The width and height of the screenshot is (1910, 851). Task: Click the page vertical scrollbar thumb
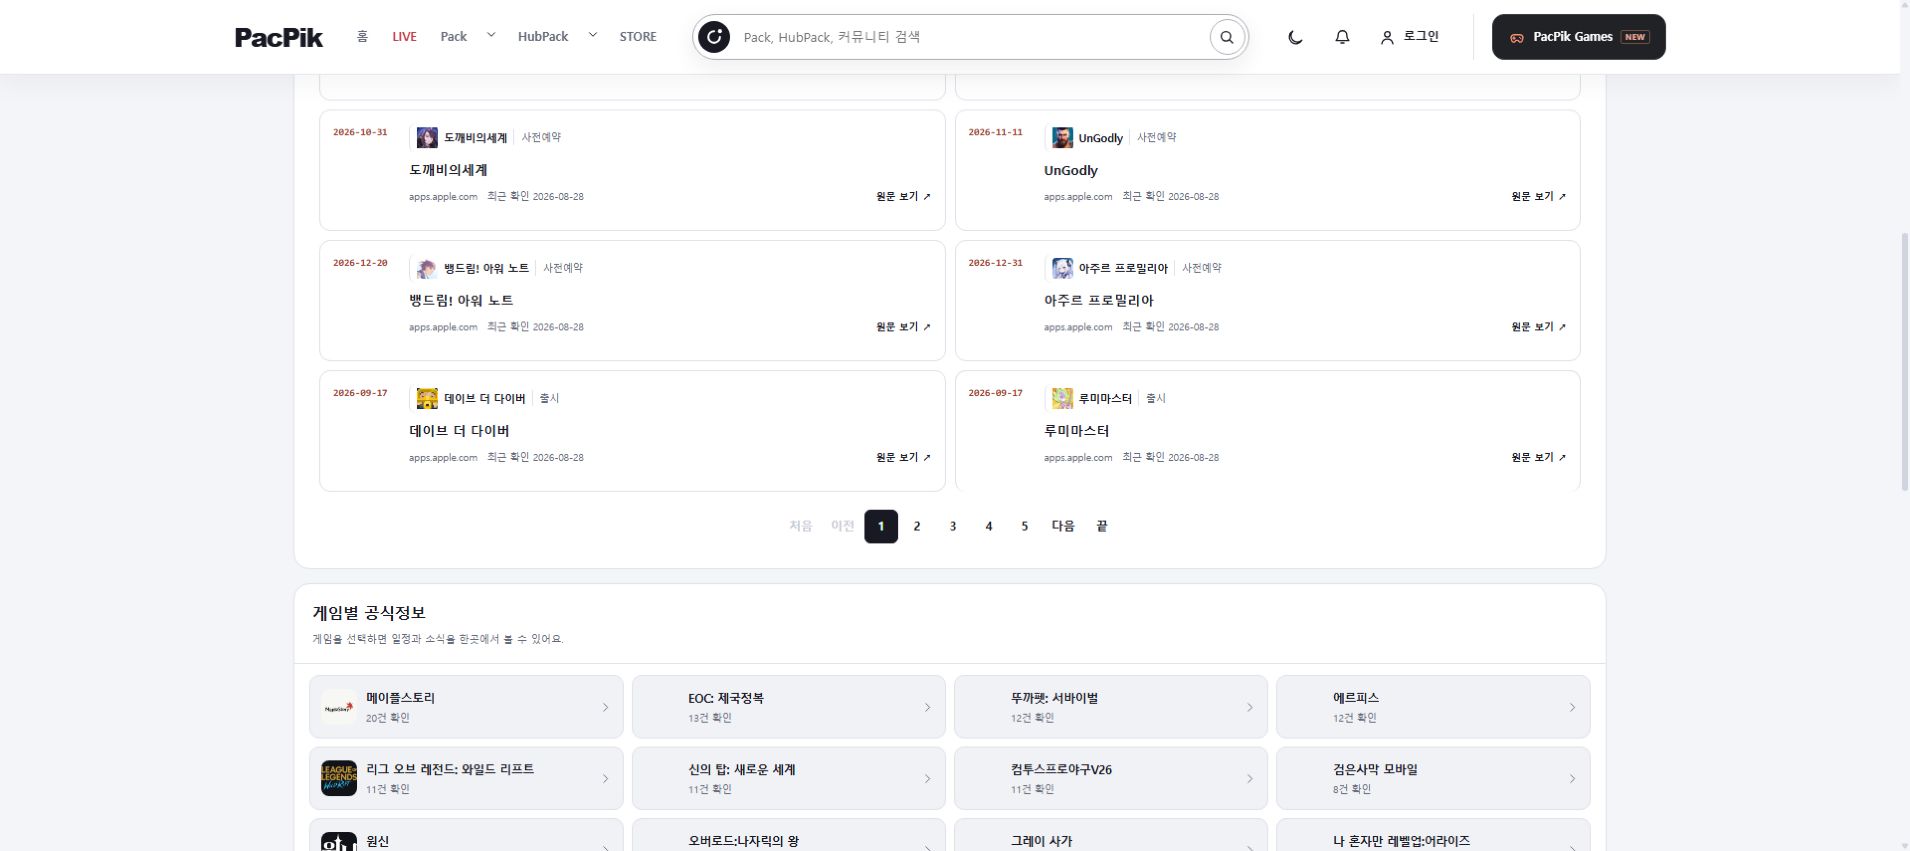click(1904, 361)
